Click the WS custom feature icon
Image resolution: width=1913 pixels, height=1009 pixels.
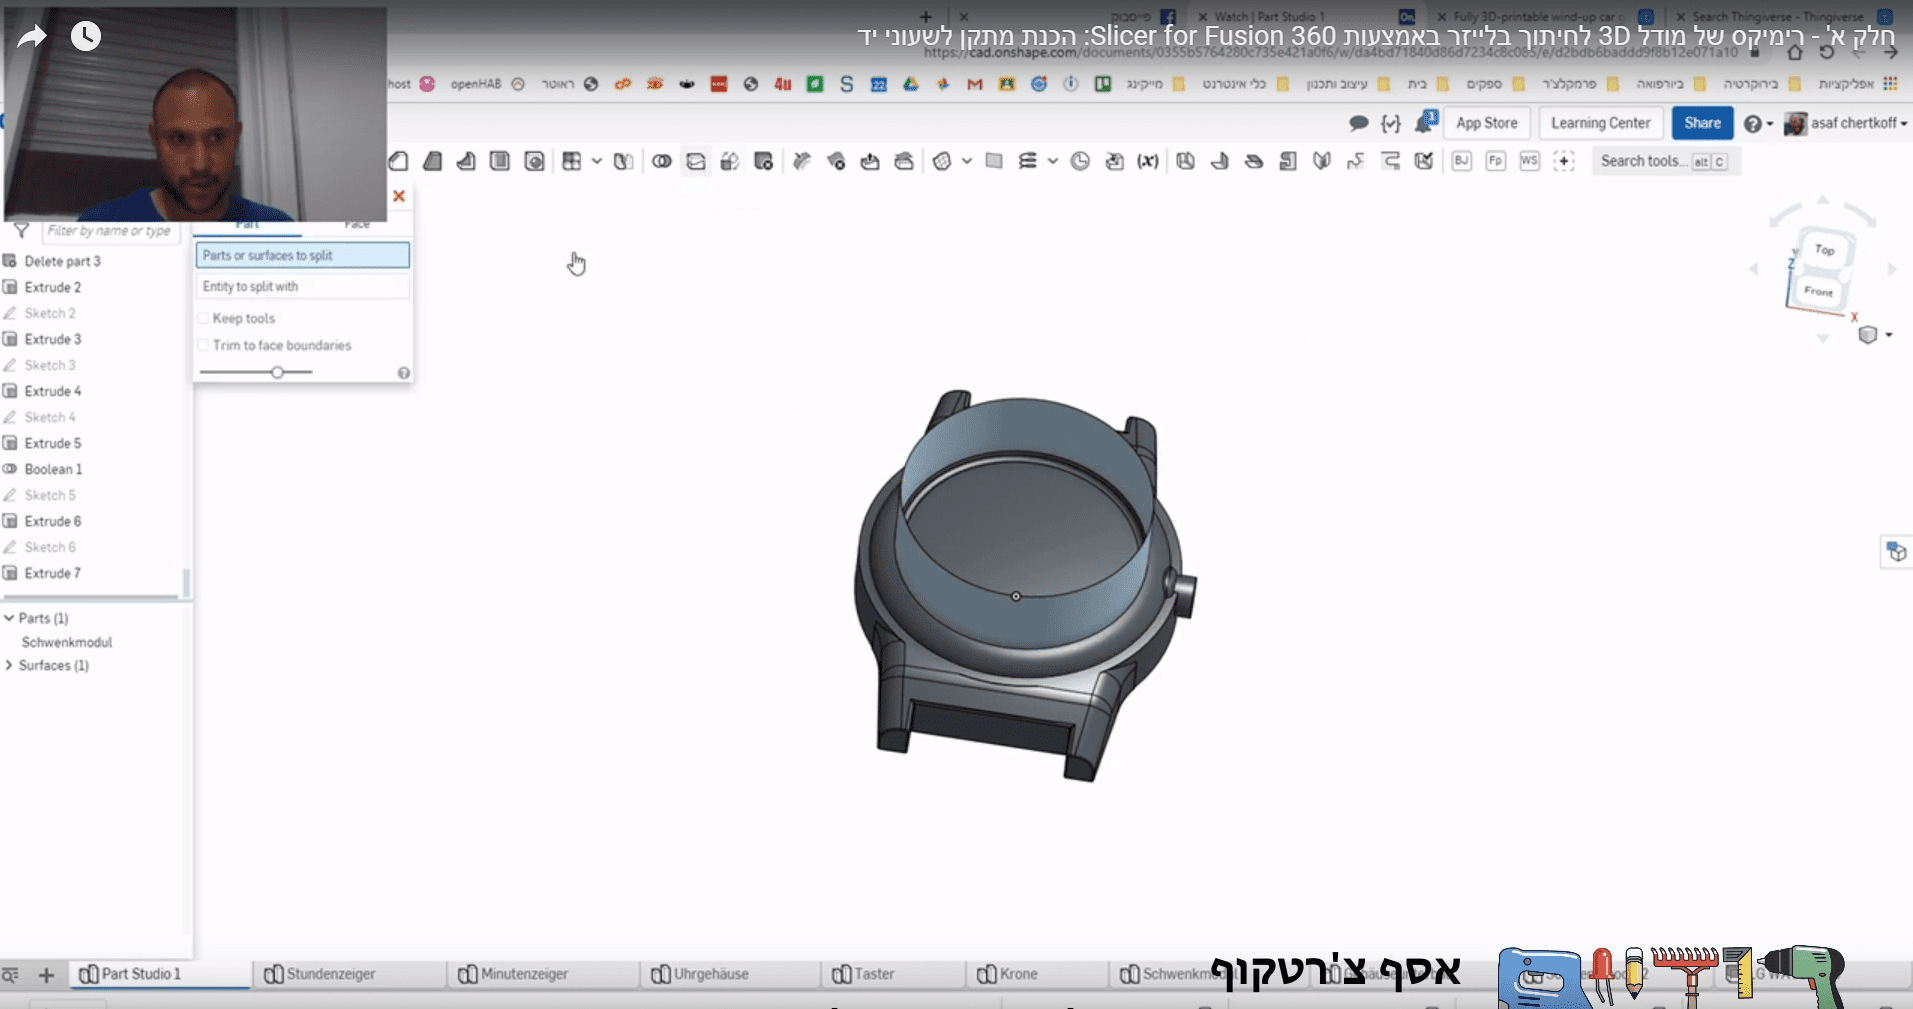click(x=1530, y=161)
